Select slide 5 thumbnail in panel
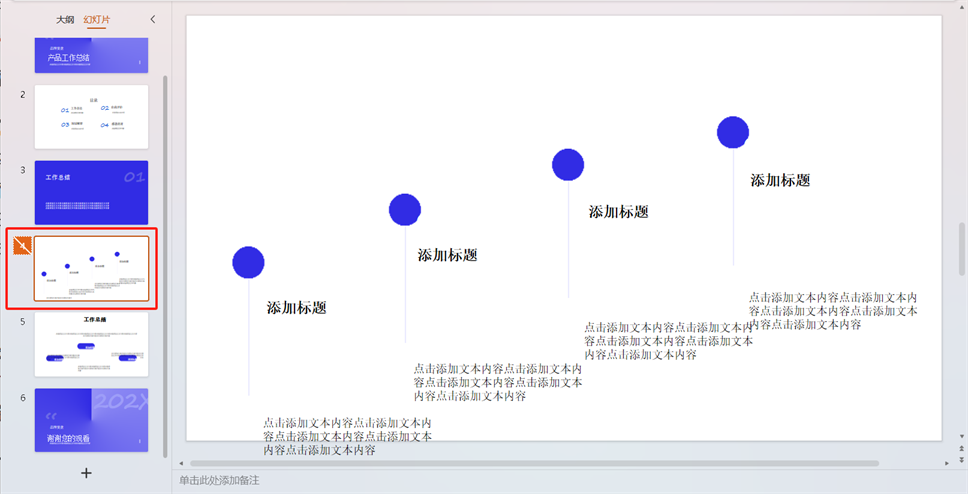968x494 pixels. click(91, 344)
